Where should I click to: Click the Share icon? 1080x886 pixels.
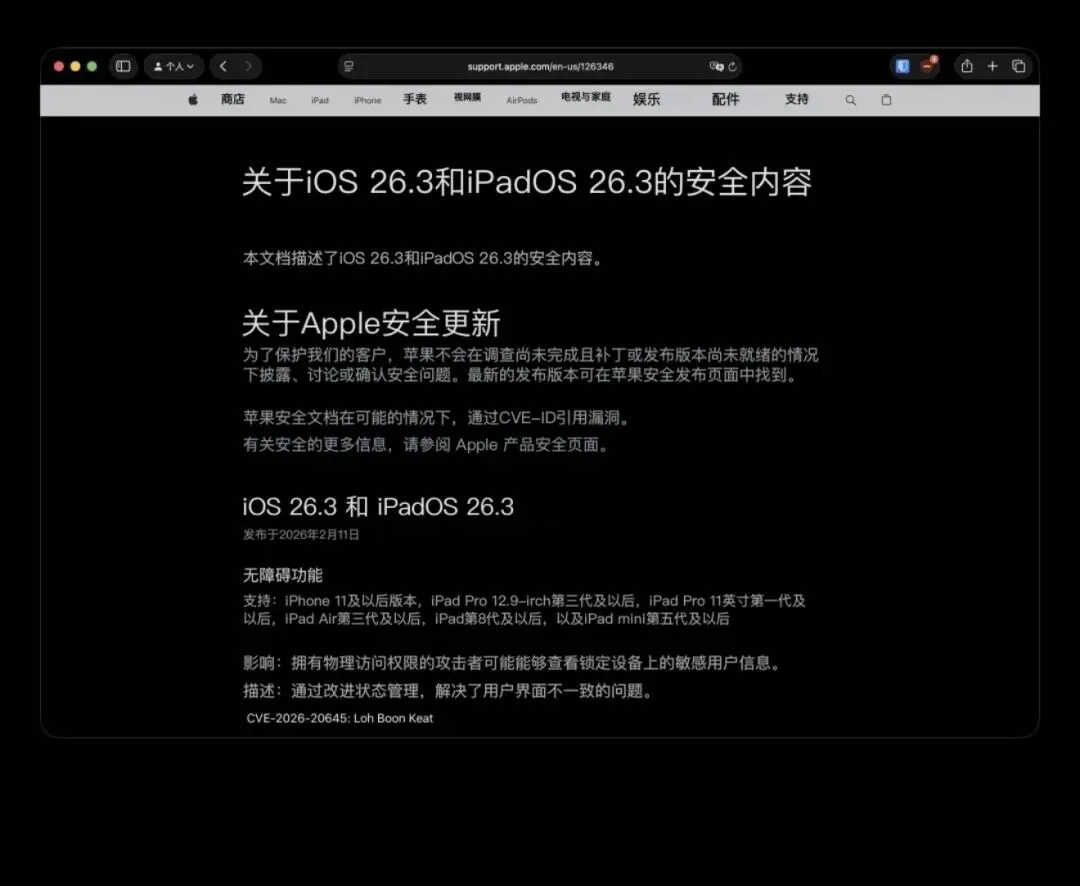coord(967,66)
